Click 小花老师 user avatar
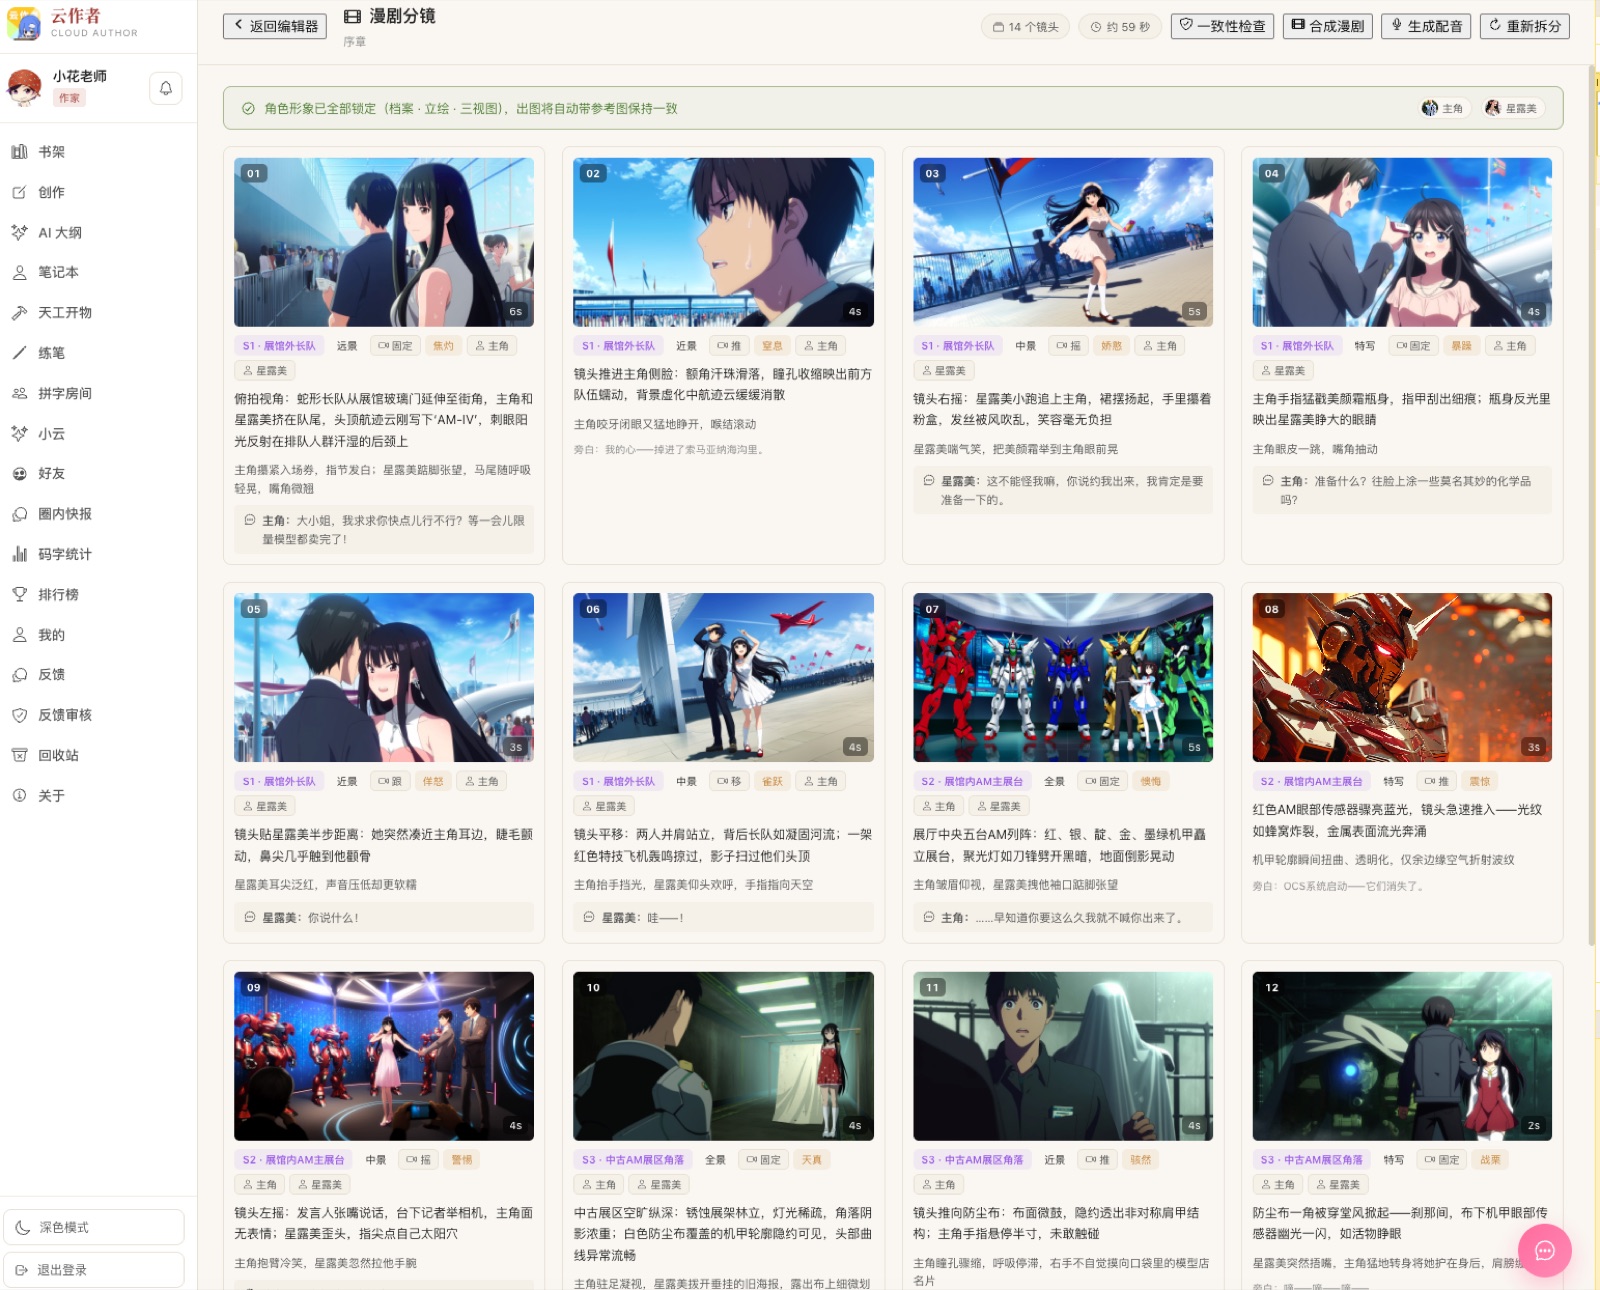The height and width of the screenshot is (1290, 1600). pos(24,88)
